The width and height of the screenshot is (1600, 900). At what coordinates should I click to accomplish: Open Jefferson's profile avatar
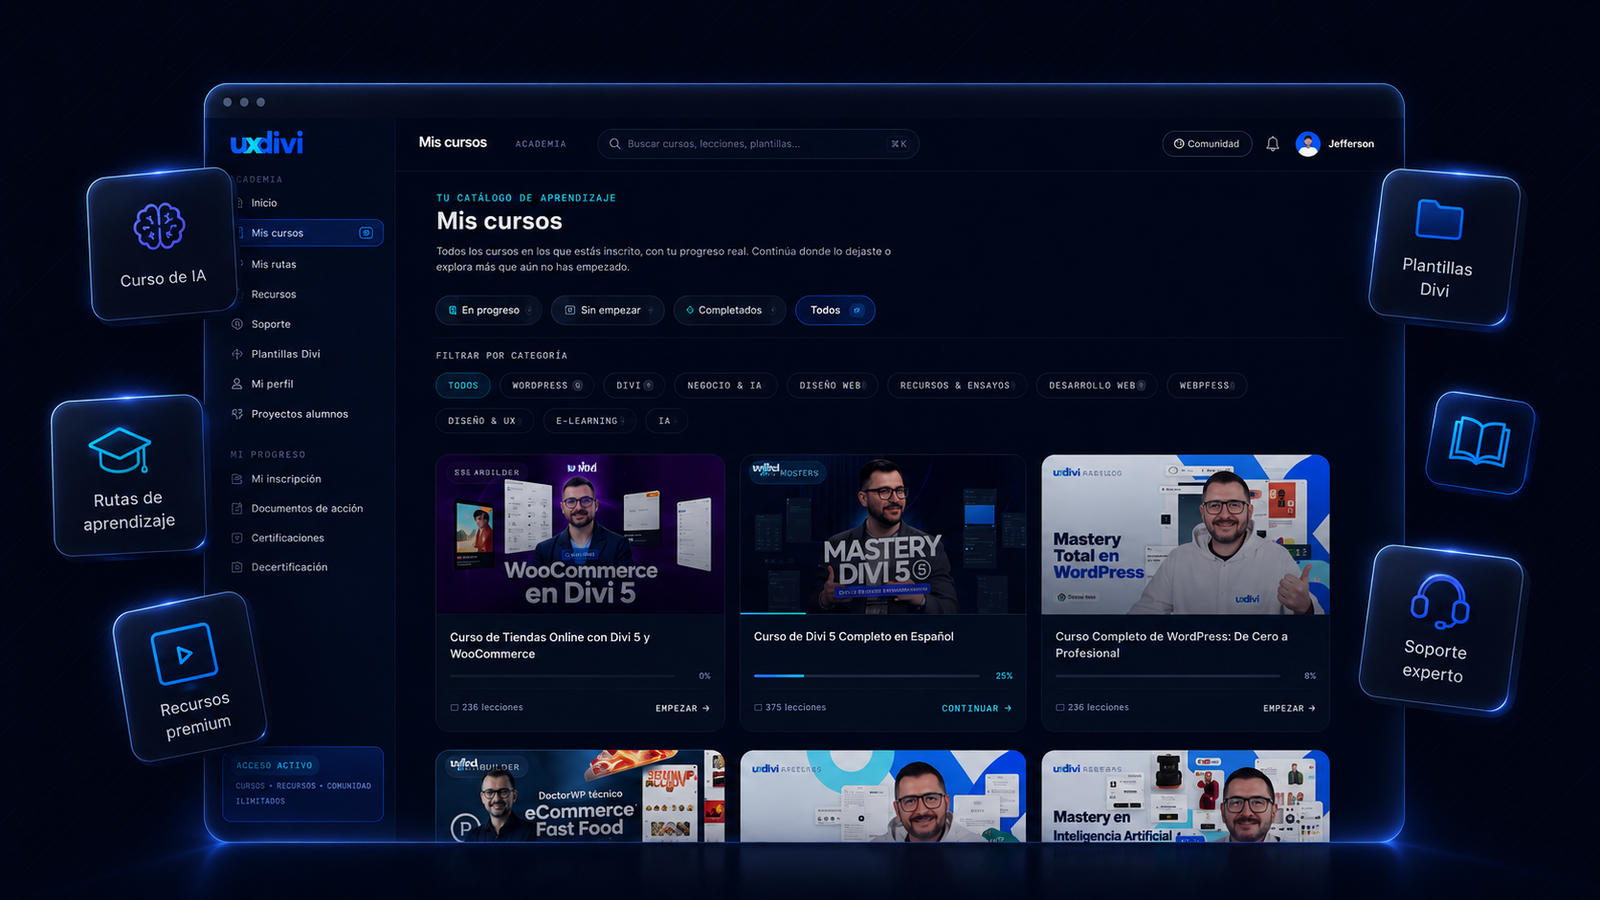[x=1307, y=144]
